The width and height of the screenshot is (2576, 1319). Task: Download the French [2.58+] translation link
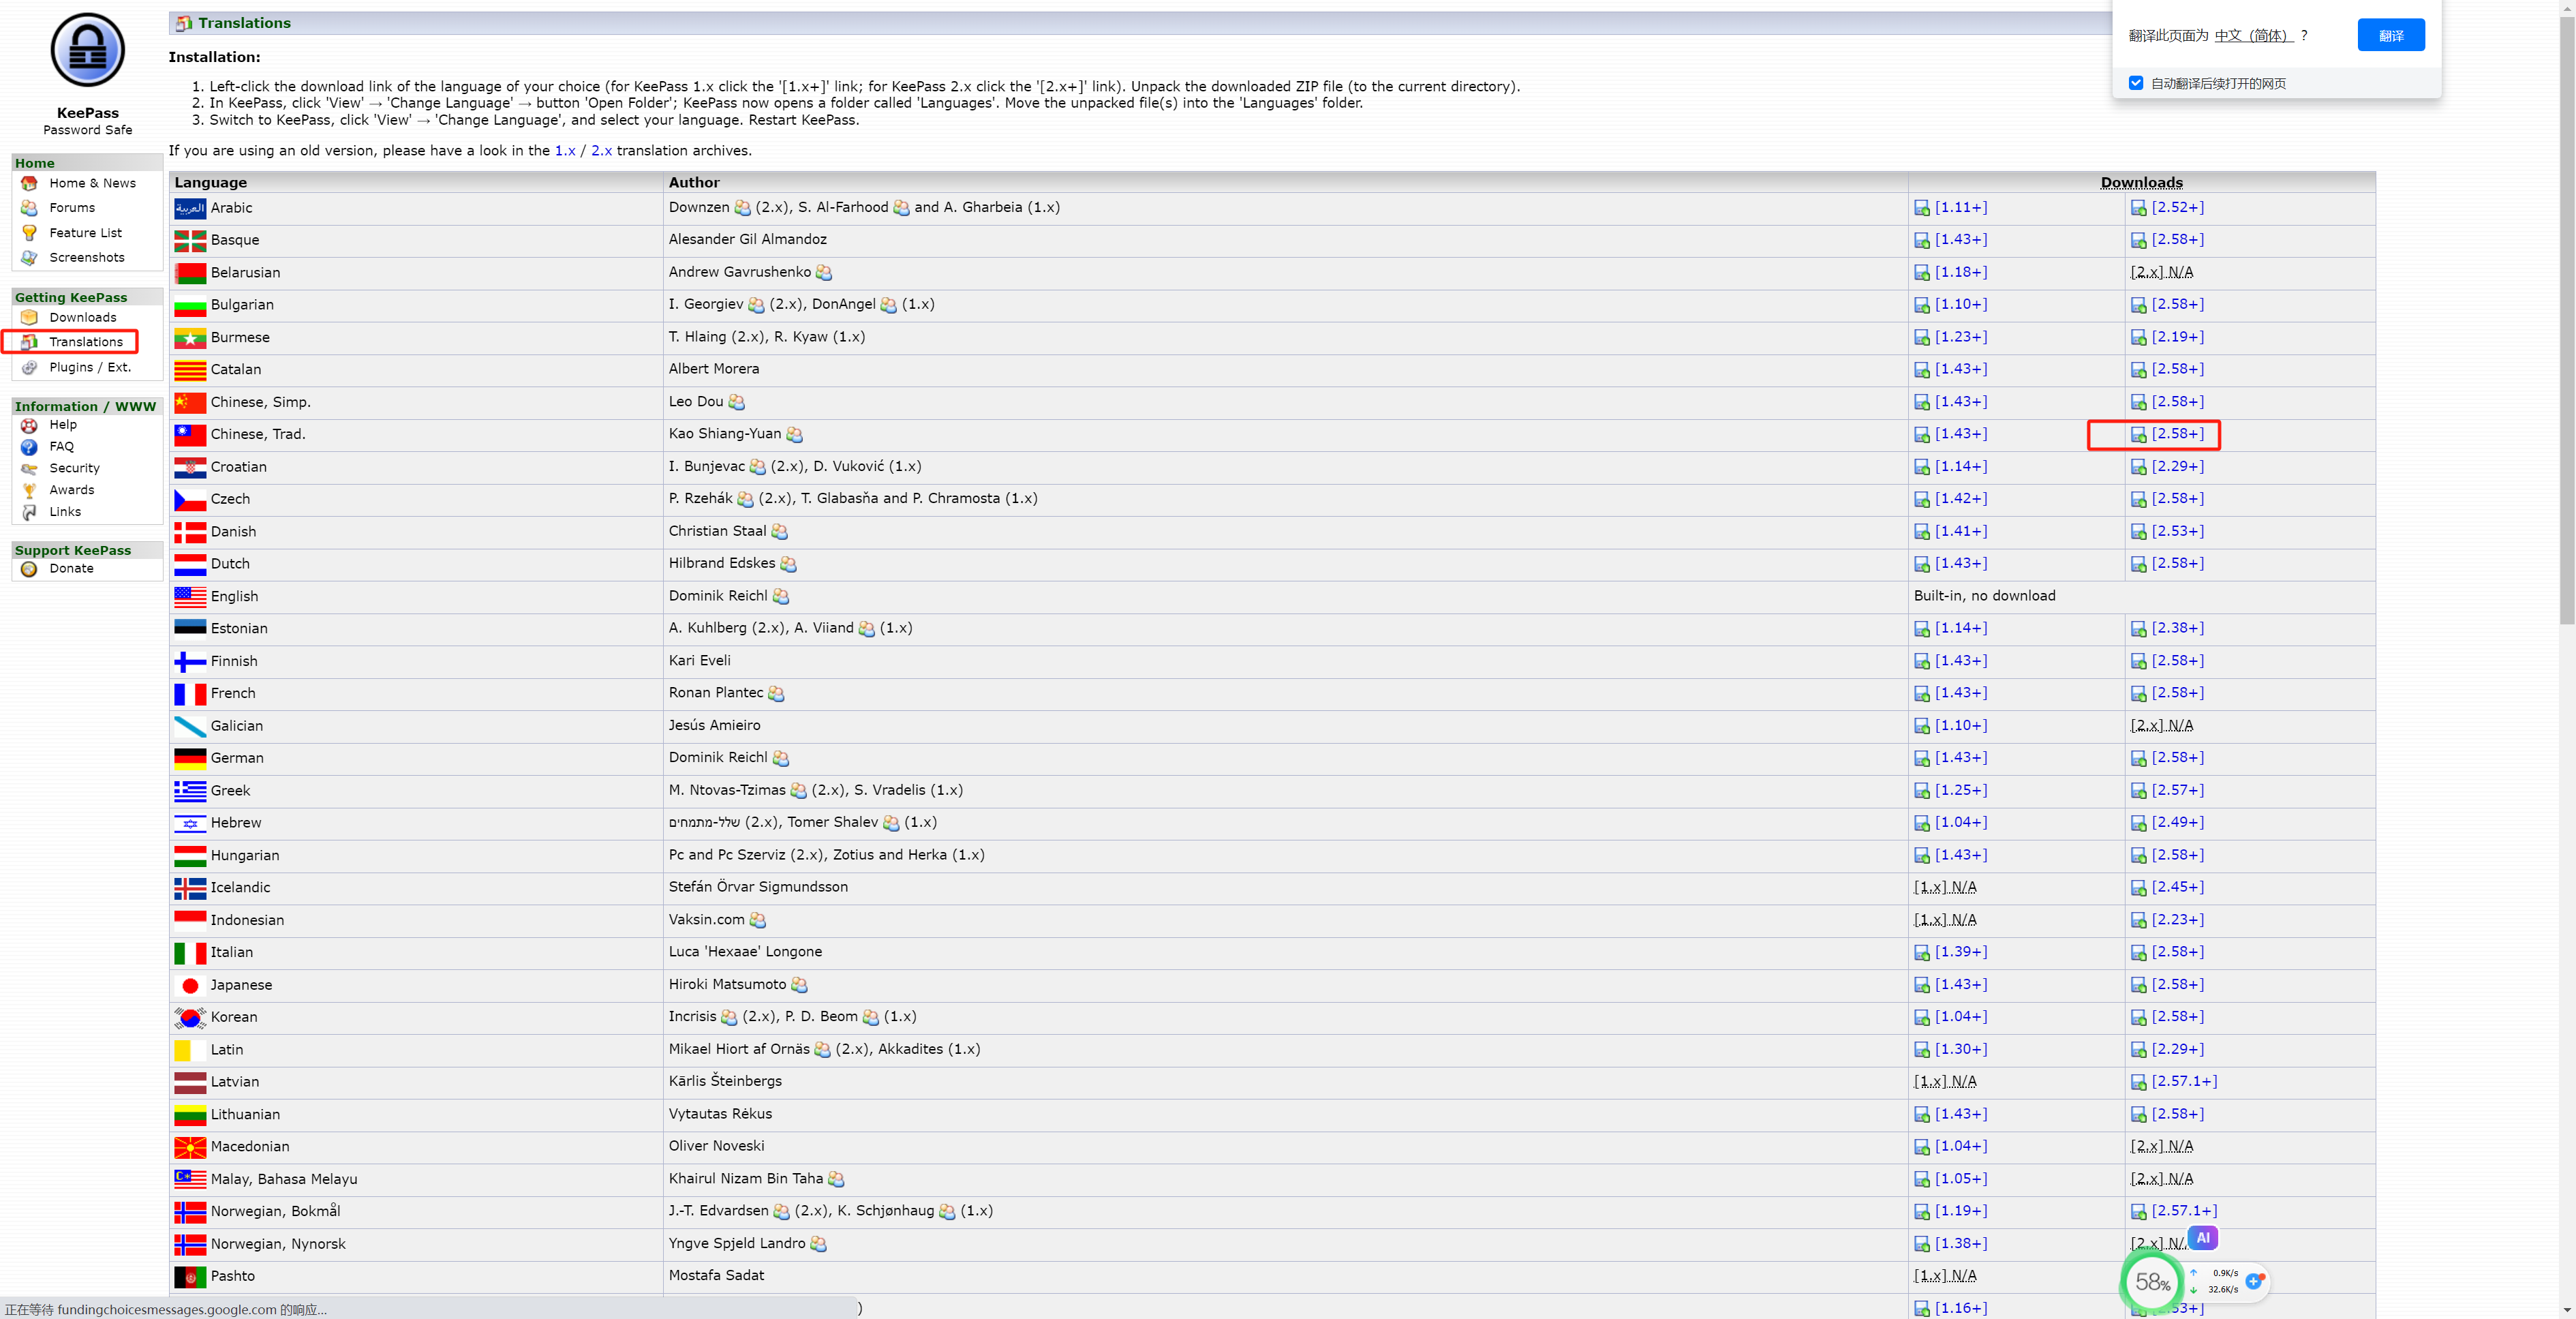coord(2177,693)
